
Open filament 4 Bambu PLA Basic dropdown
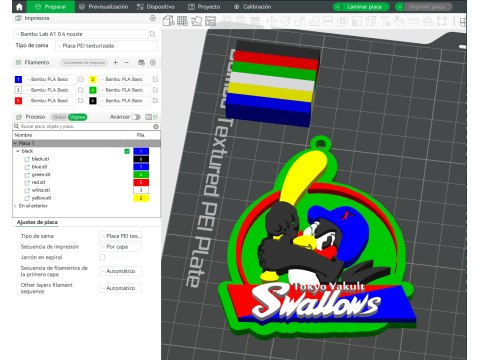(x=125, y=90)
